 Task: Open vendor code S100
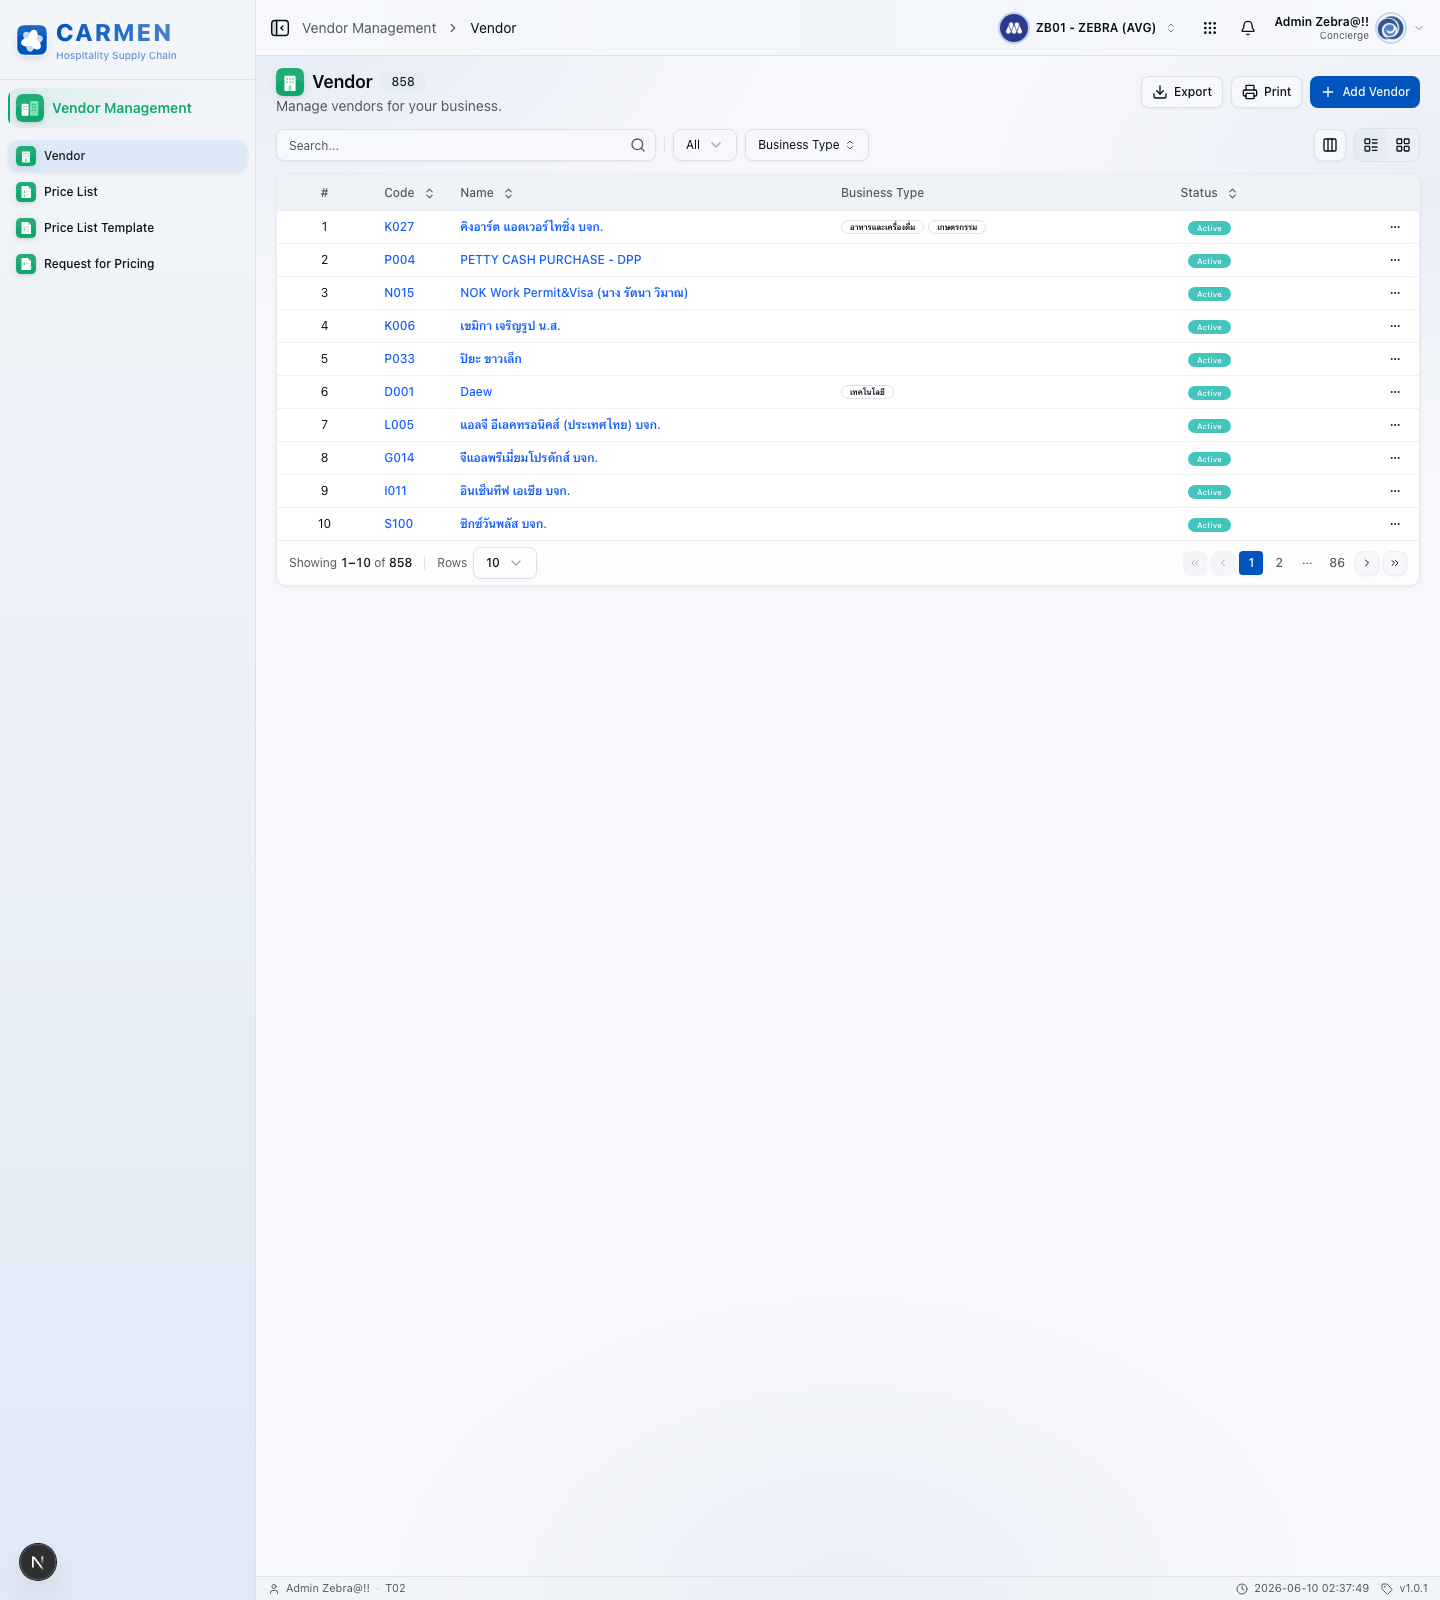pyautogui.click(x=399, y=524)
